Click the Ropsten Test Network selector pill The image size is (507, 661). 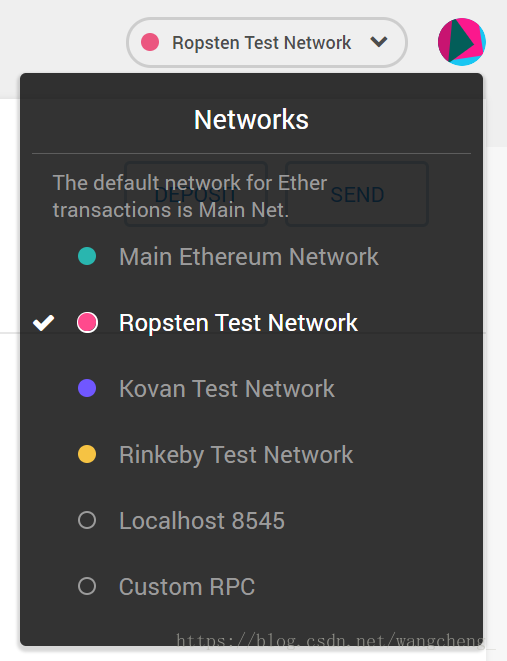(267, 42)
